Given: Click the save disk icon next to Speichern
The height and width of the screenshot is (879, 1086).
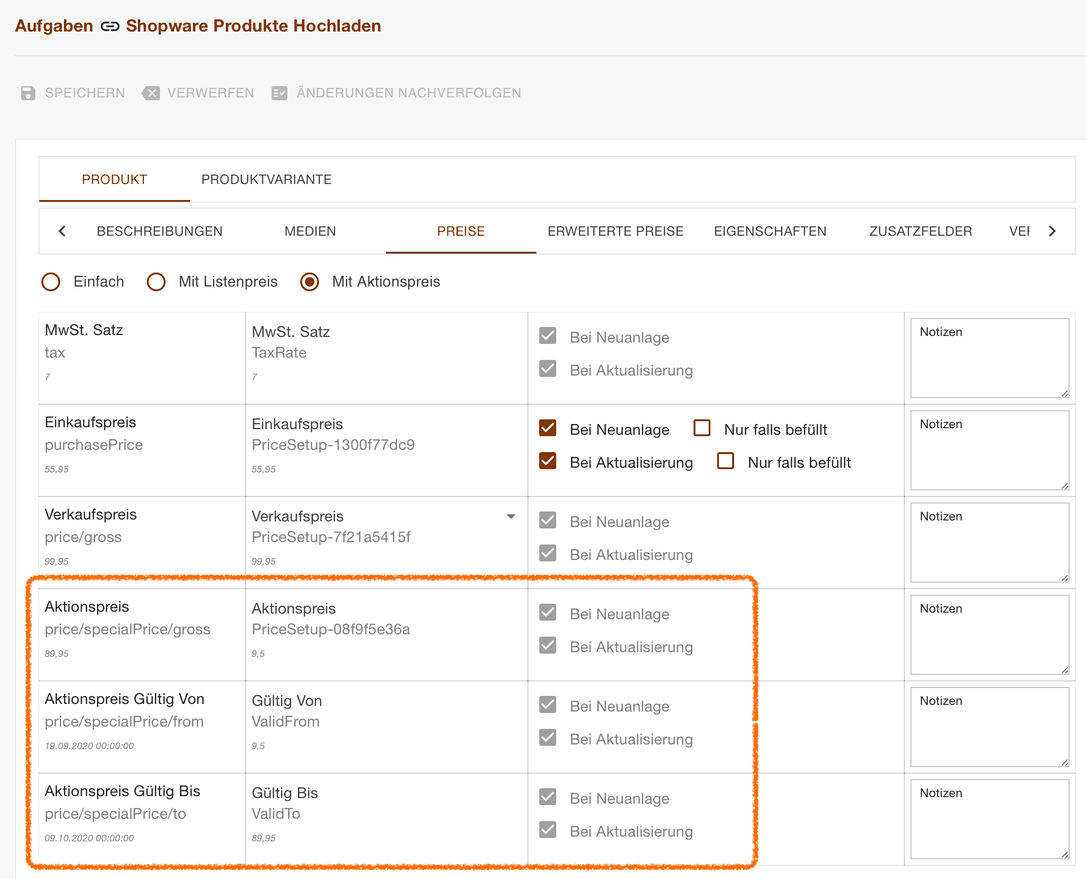Looking at the screenshot, I should pyautogui.click(x=28, y=93).
